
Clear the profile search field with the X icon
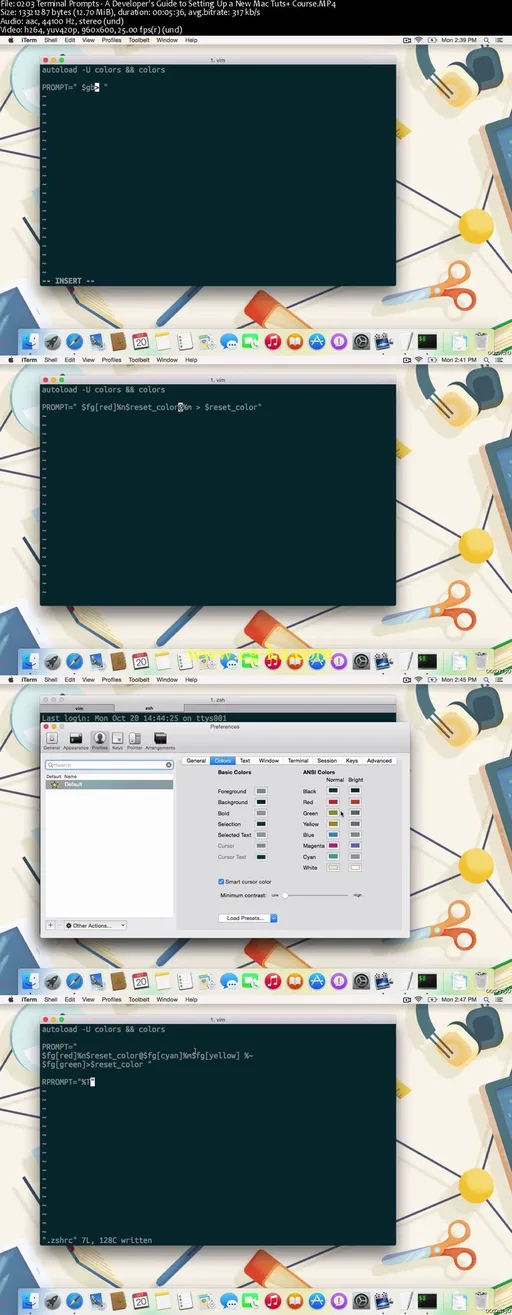point(169,765)
